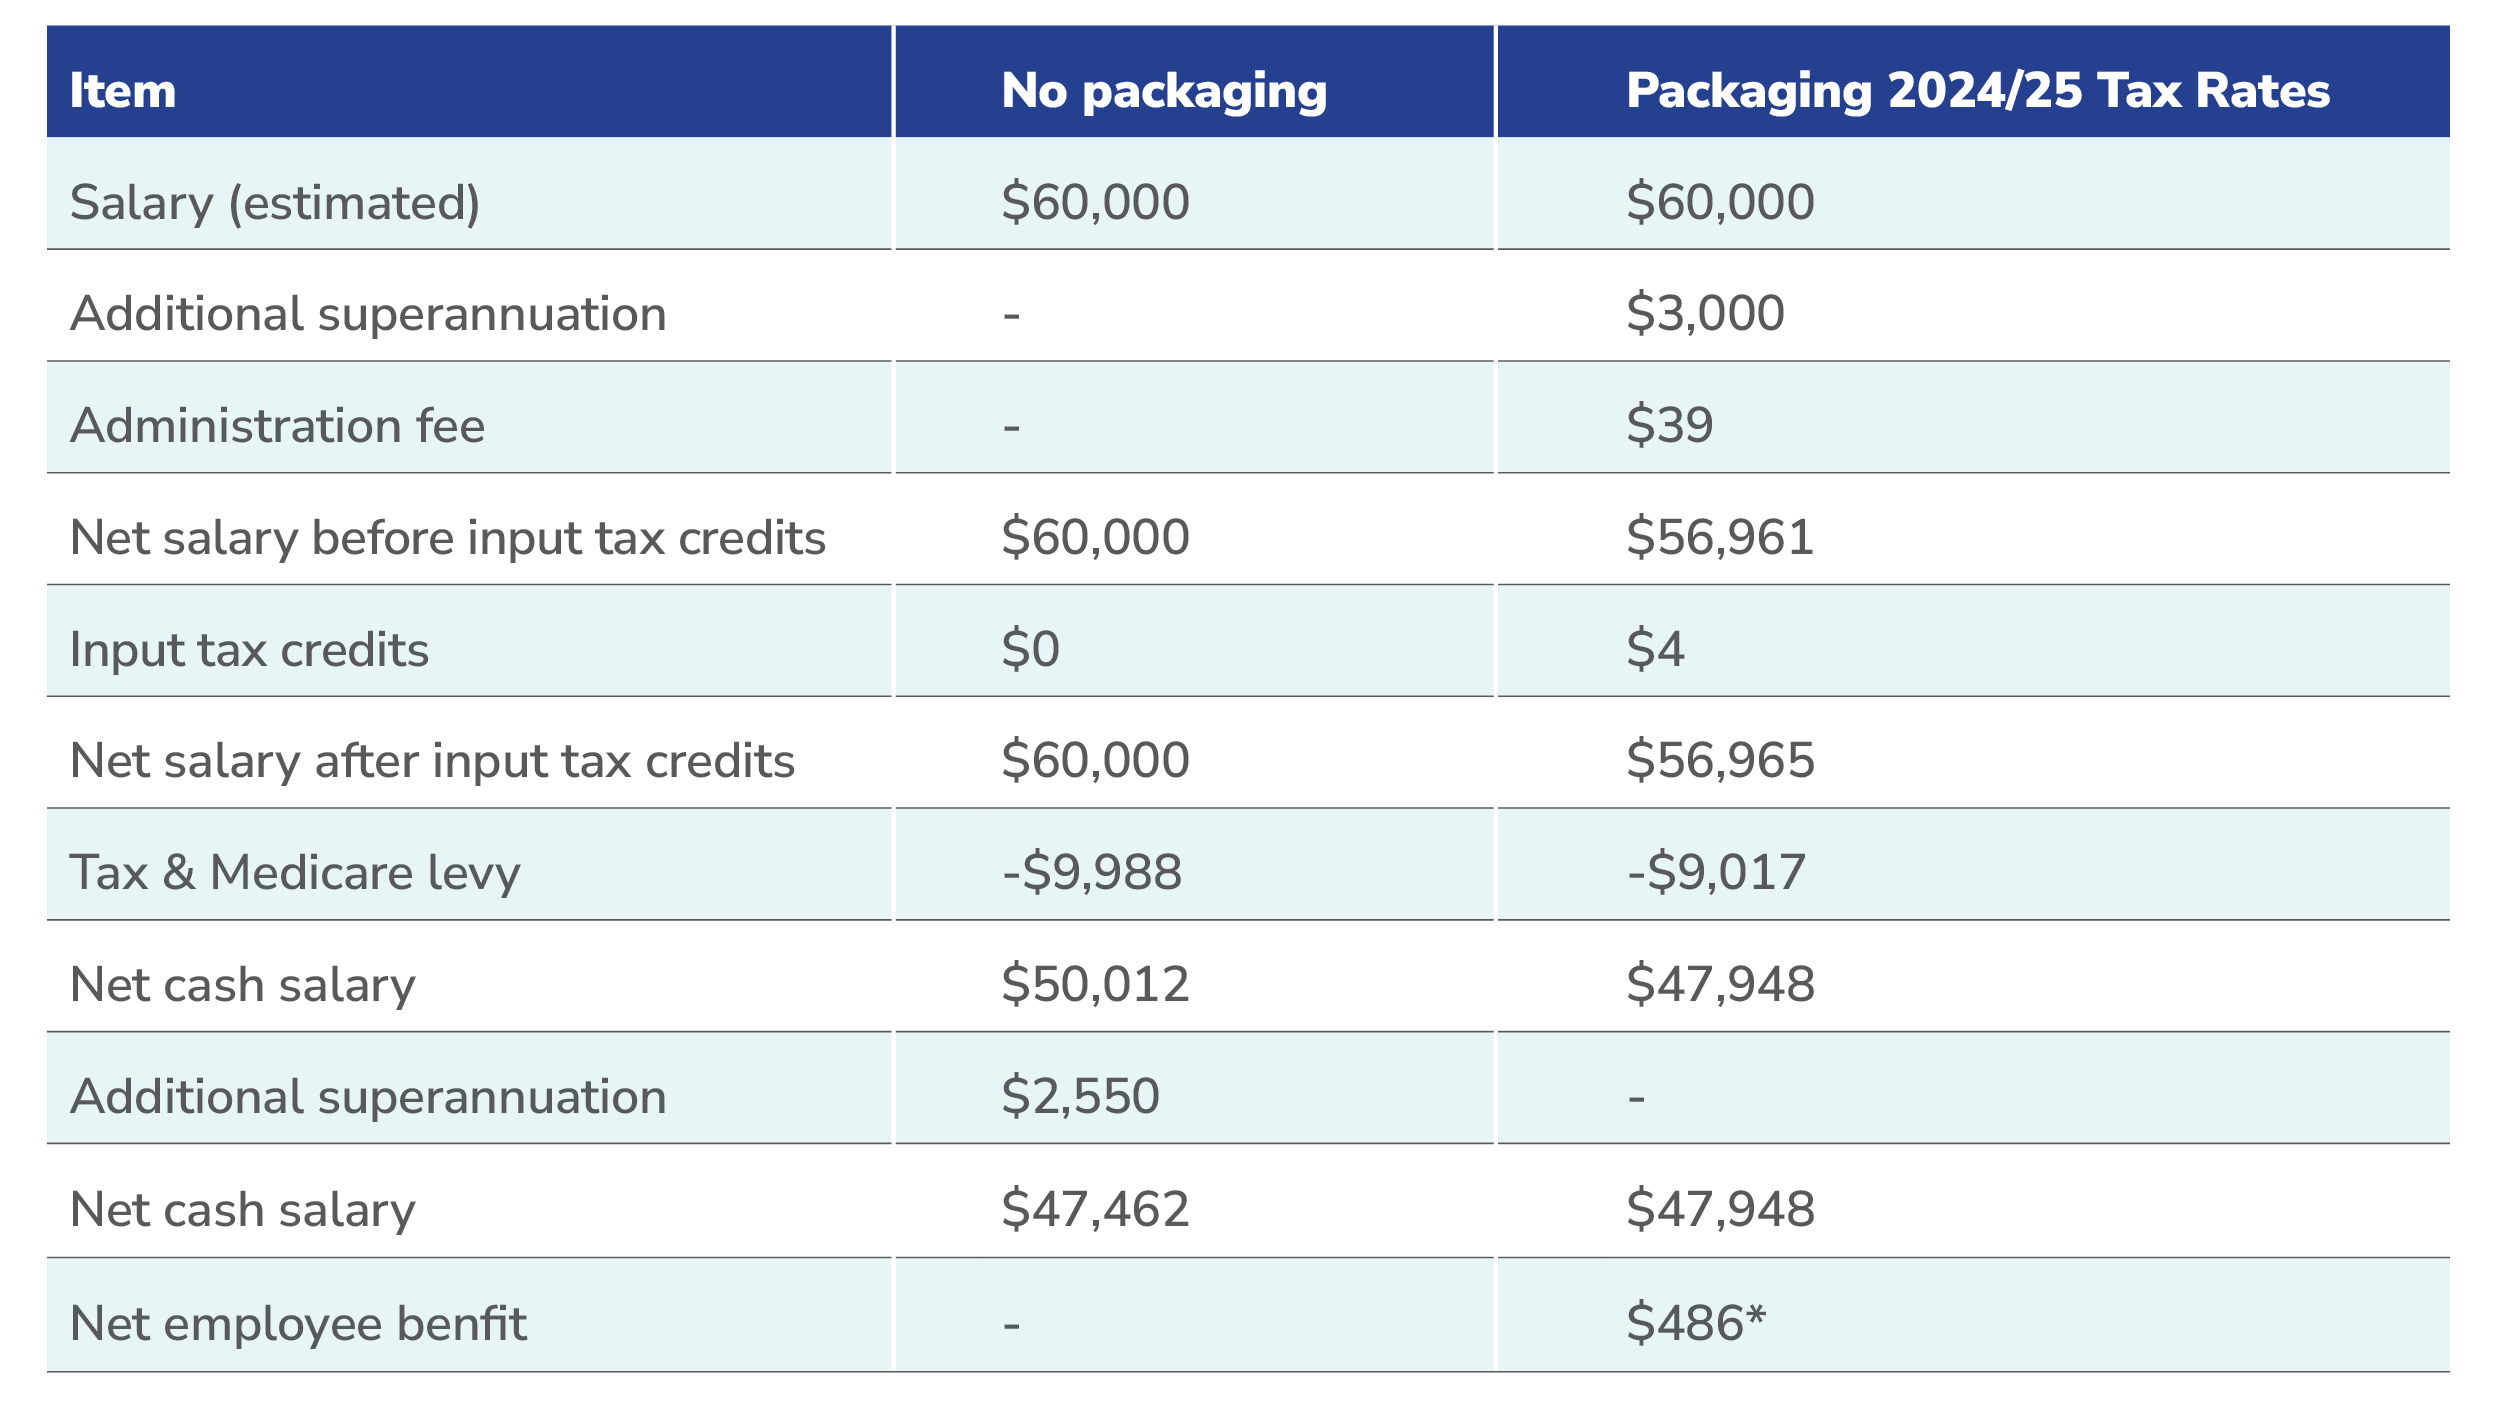This screenshot has height=1417, width=2500.
Task: Click the $3,000 additional superannuation value
Action: (1704, 314)
